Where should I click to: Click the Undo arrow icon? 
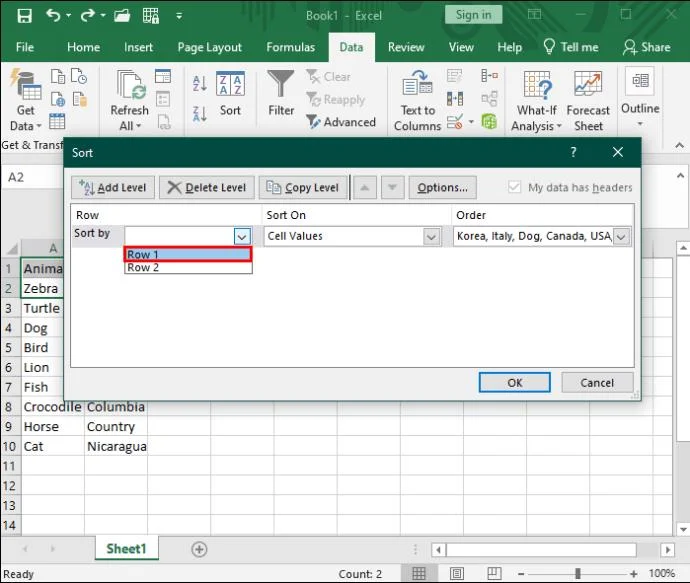coord(53,16)
